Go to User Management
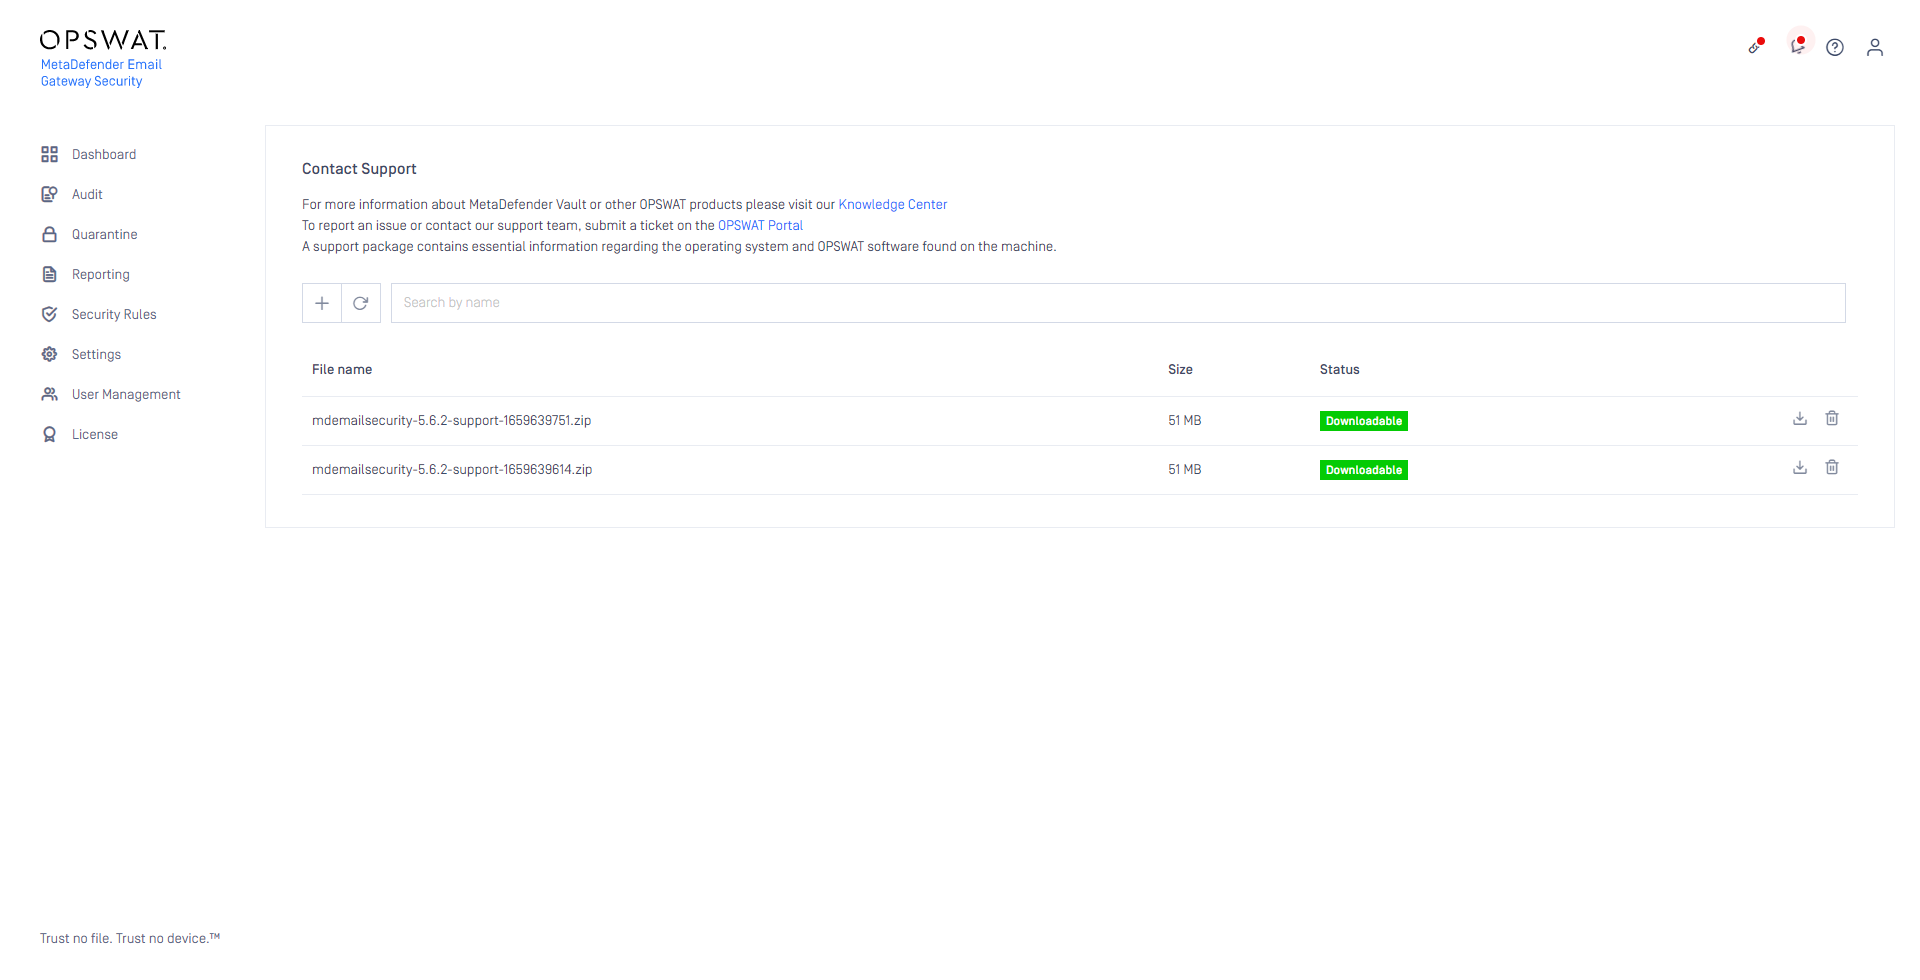The image size is (1920, 980). pos(126,394)
